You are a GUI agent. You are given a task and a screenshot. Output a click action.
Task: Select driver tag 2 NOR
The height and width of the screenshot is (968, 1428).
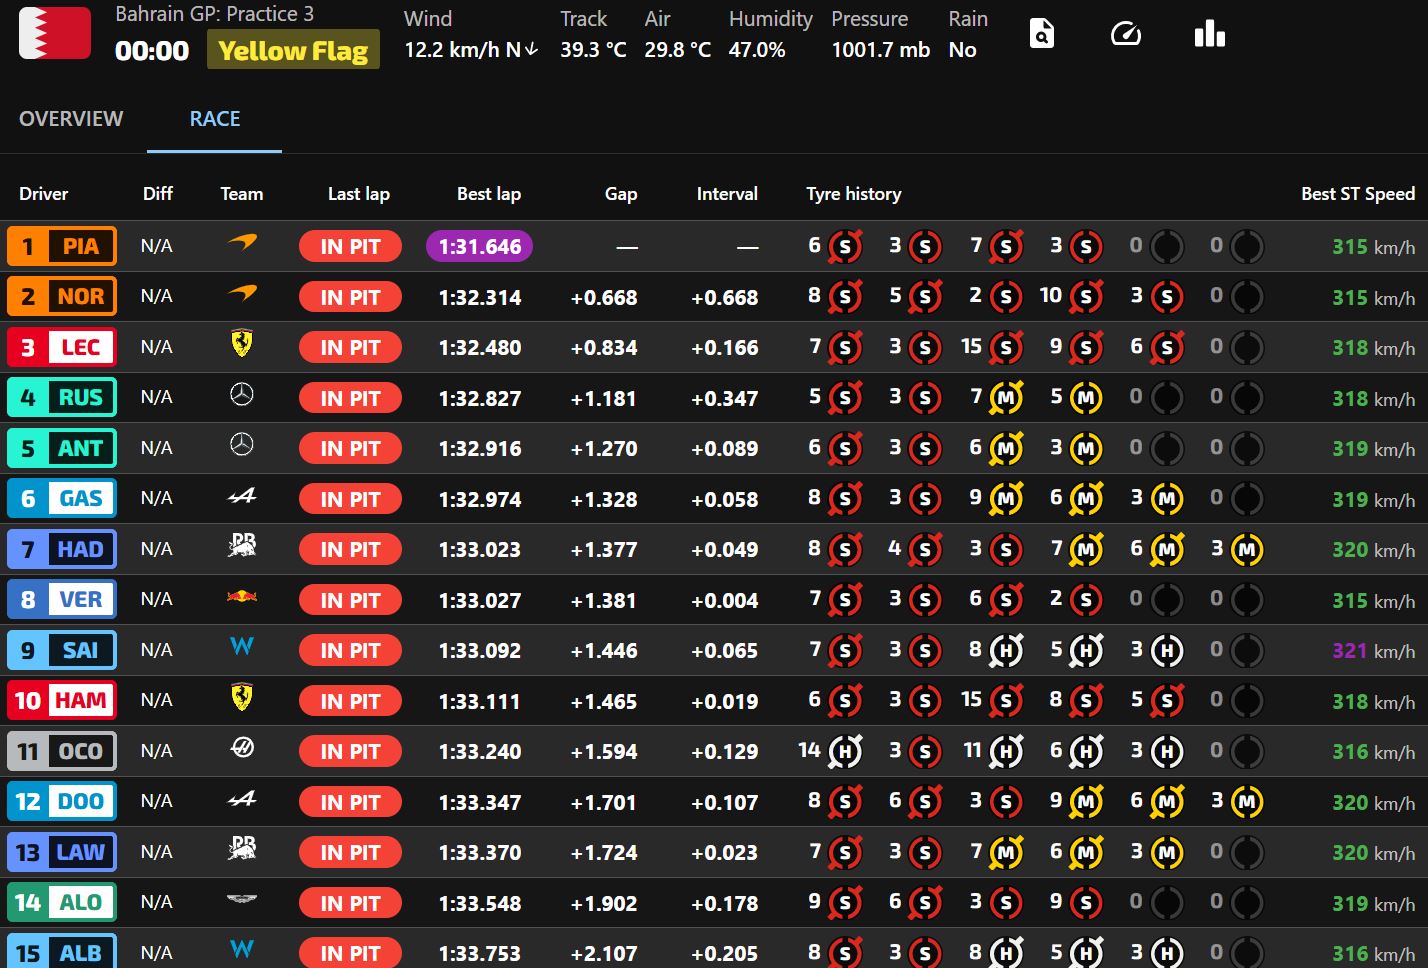(x=62, y=296)
